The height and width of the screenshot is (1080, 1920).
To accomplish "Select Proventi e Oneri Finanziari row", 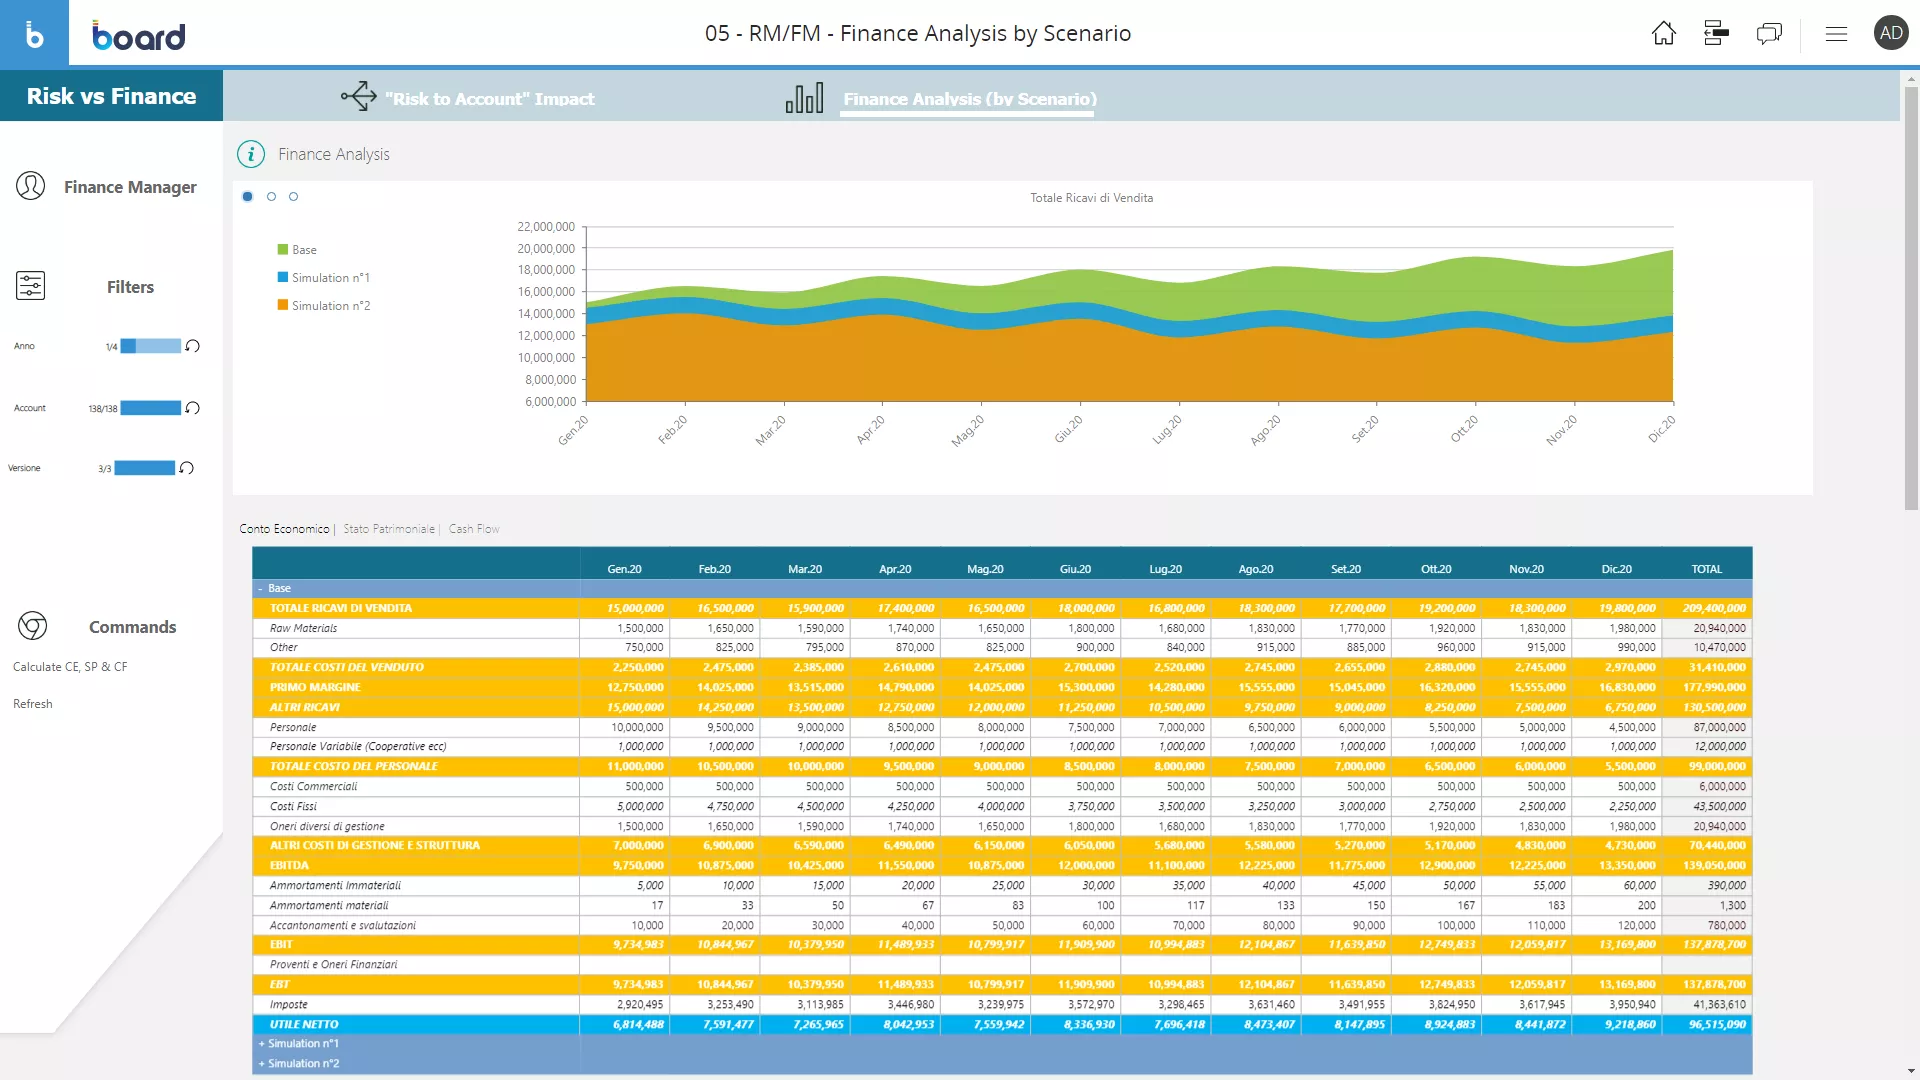I will 1002,964.
